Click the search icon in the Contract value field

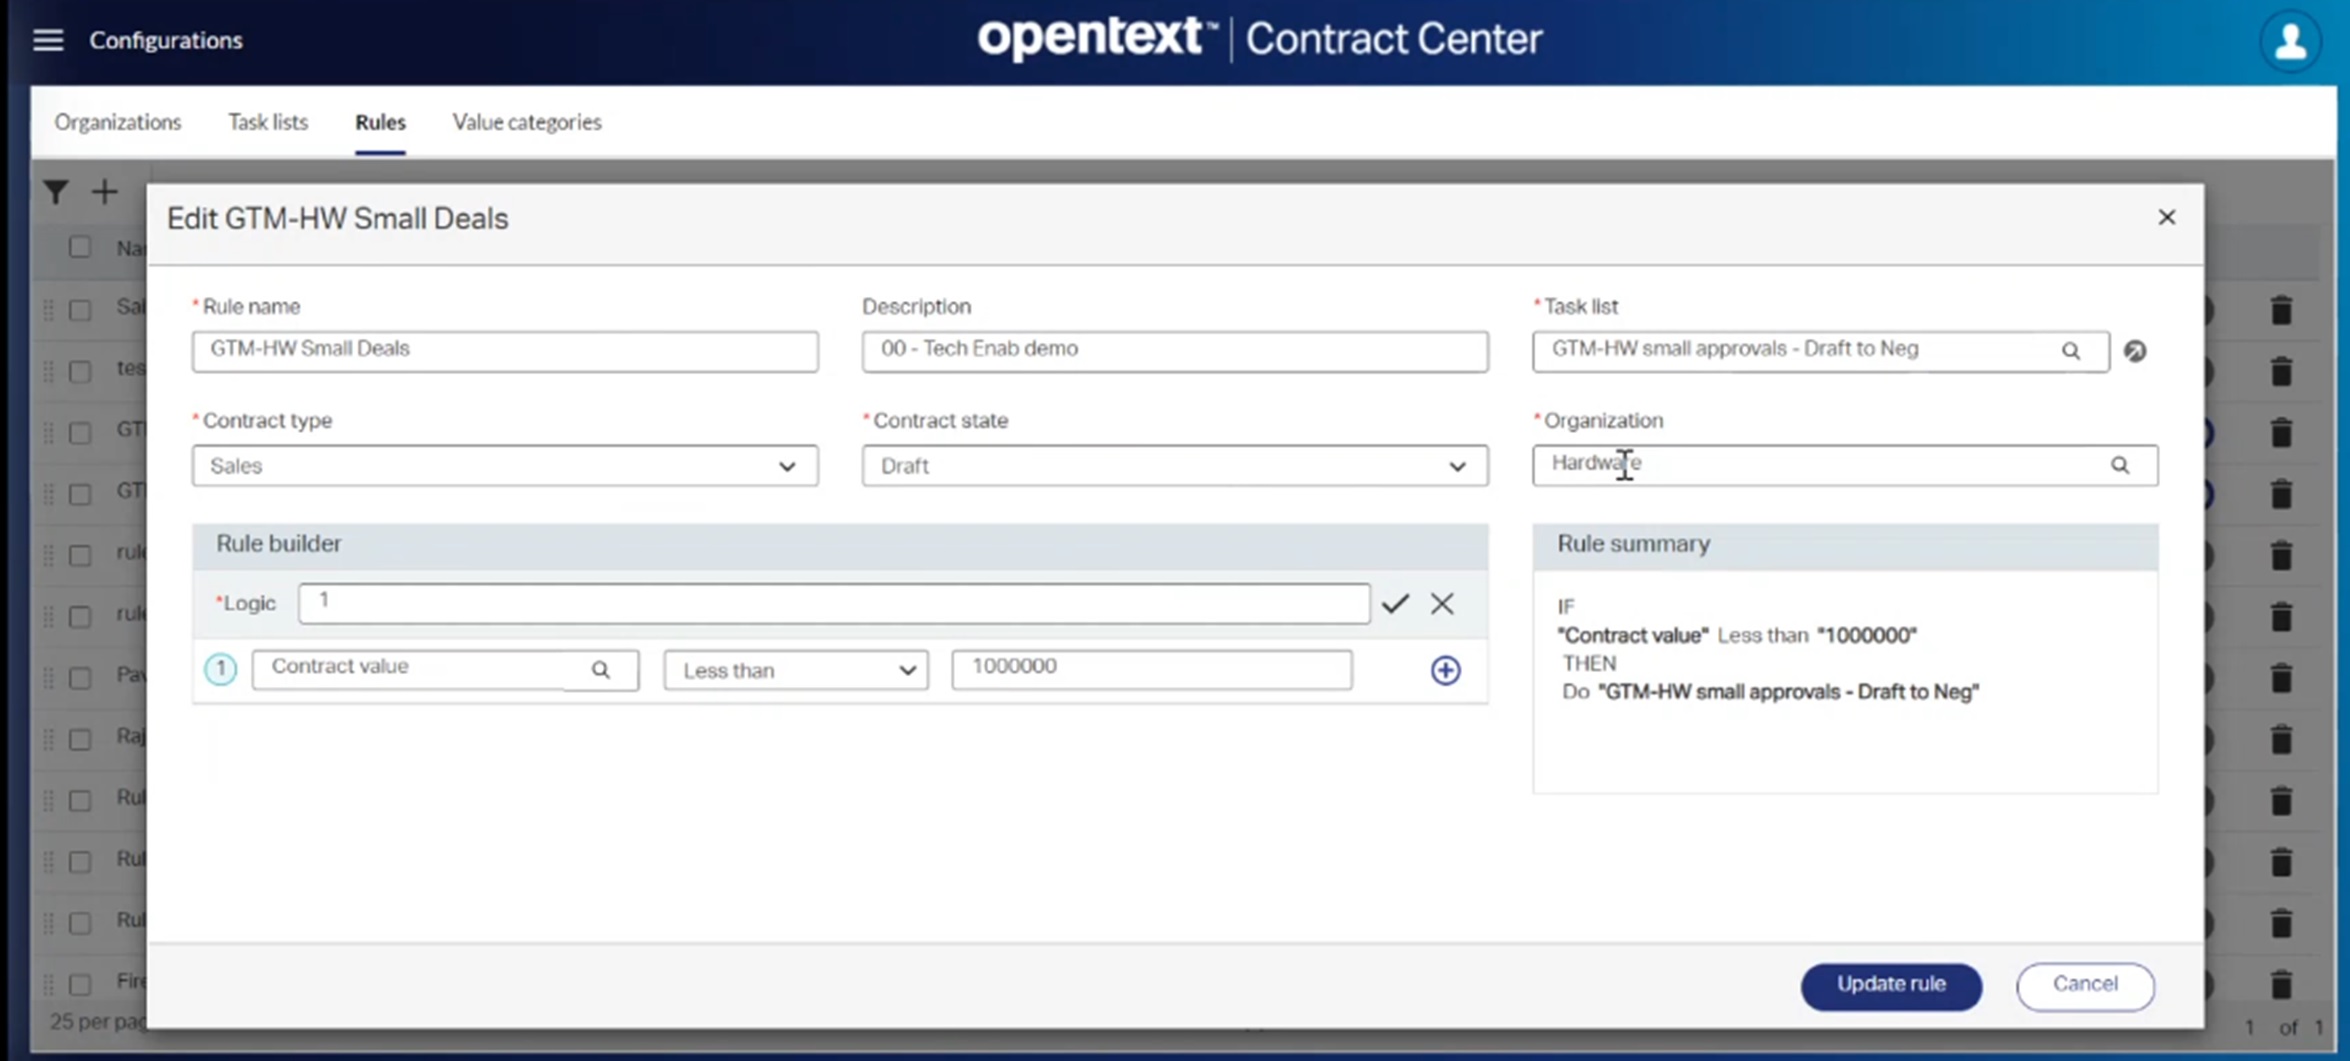tap(600, 670)
